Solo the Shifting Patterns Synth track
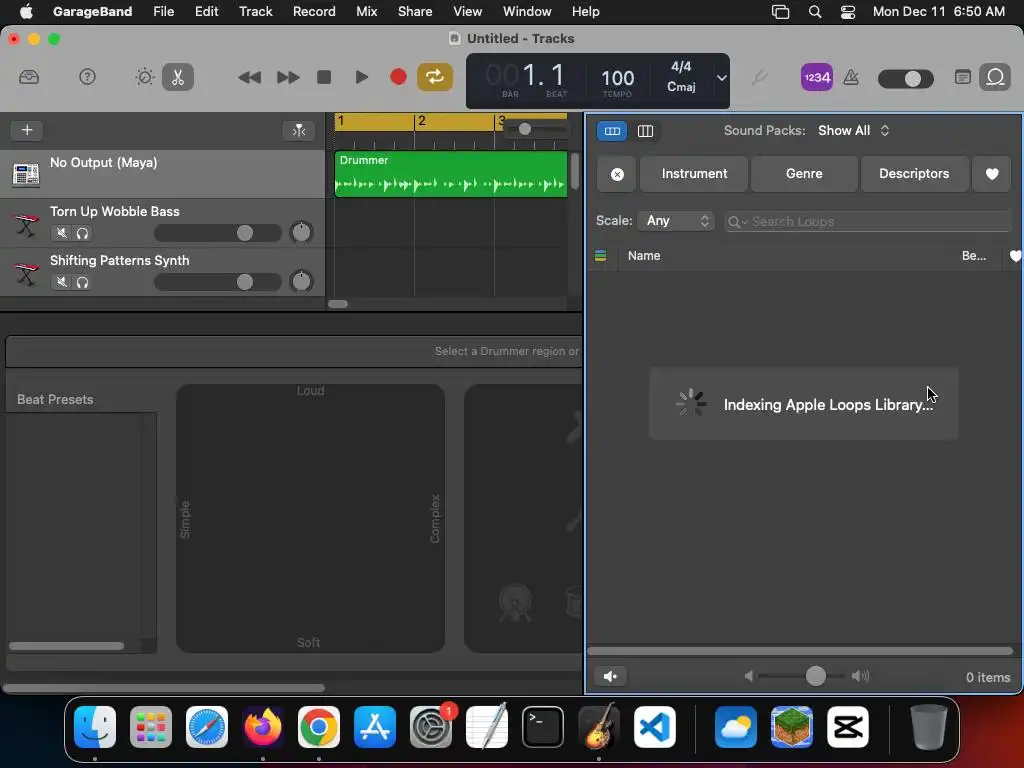1024x768 pixels. click(x=82, y=282)
